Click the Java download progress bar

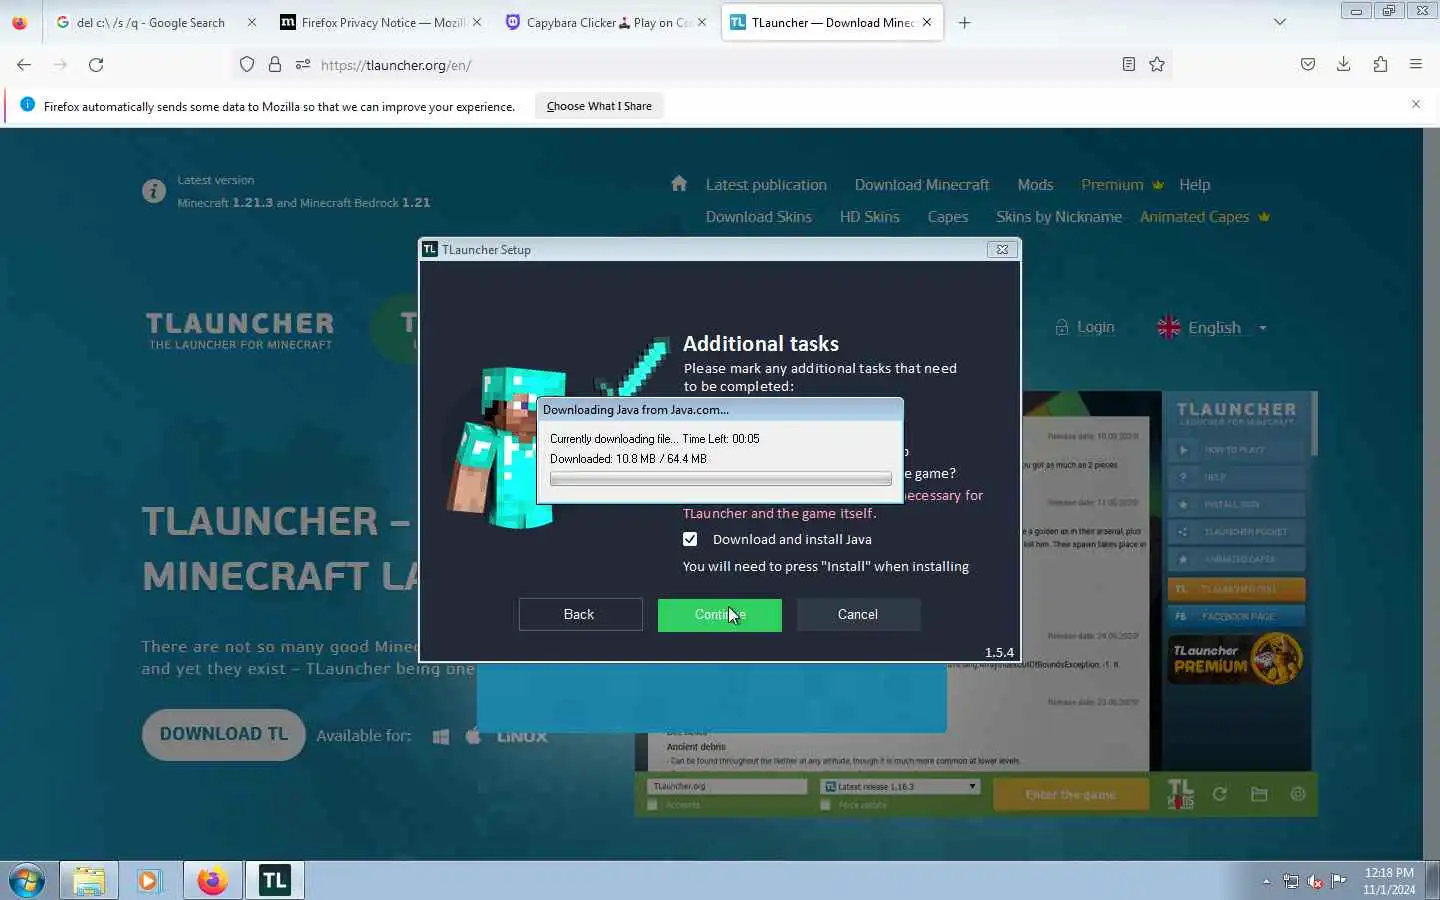pyautogui.click(x=720, y=479)
